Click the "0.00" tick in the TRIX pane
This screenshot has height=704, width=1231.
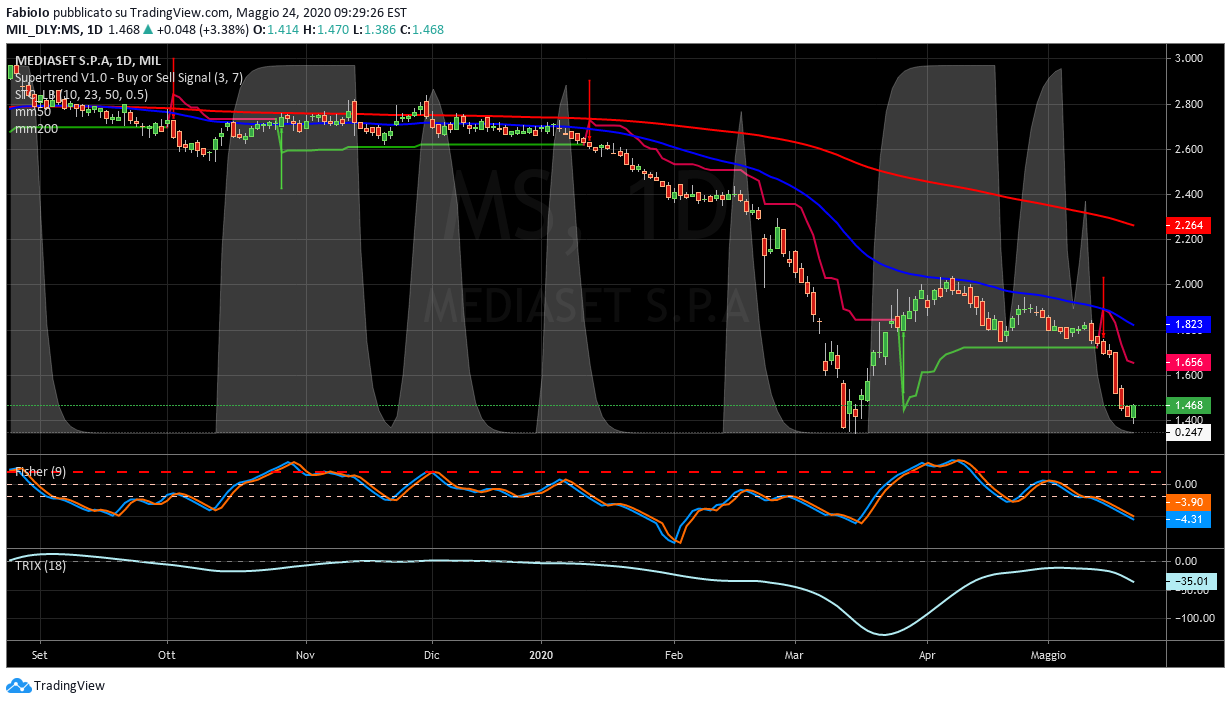pos(1186,561)
